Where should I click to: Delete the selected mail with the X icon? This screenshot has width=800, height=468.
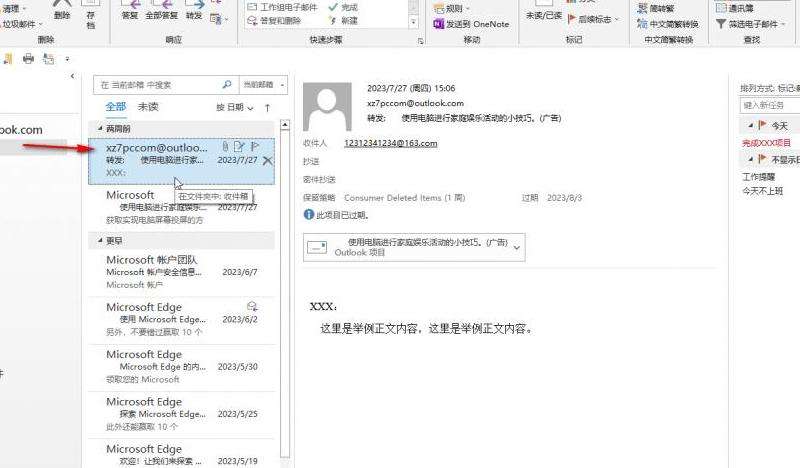pos(267,161)
